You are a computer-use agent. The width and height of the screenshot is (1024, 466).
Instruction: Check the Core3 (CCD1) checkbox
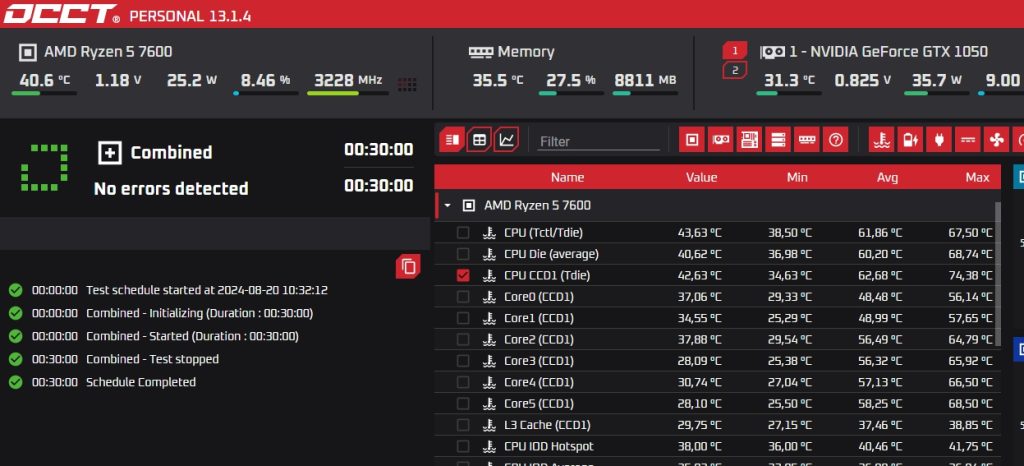click(x=463, y=361)
